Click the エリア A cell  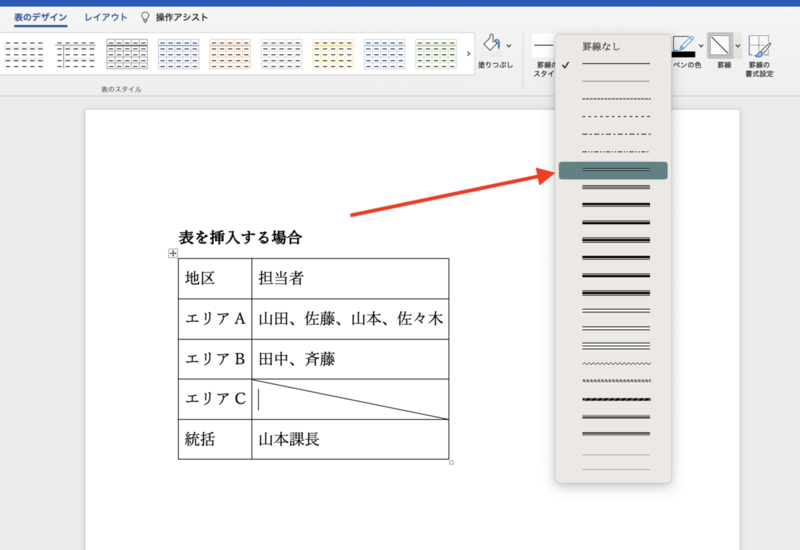tap(215, 319)
